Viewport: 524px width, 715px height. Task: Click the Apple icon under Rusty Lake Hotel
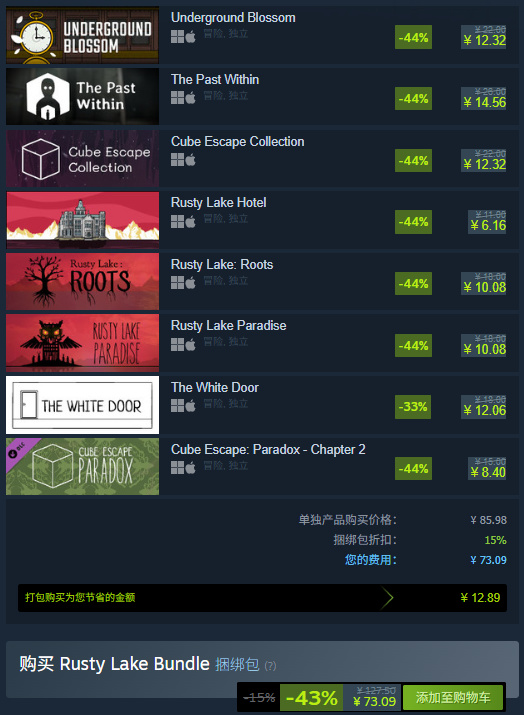tap(191, 222)
